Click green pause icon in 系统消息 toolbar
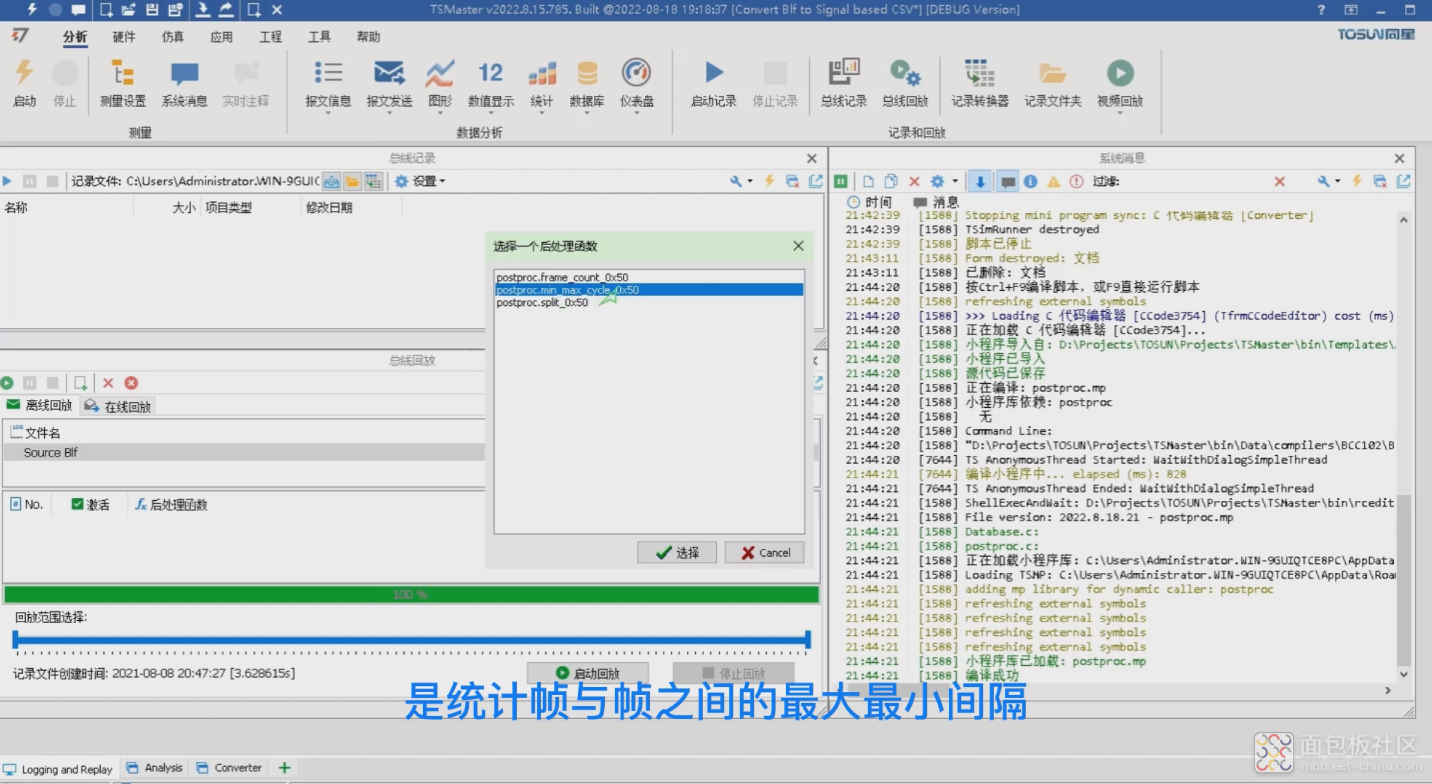 [x=841, y=181]
